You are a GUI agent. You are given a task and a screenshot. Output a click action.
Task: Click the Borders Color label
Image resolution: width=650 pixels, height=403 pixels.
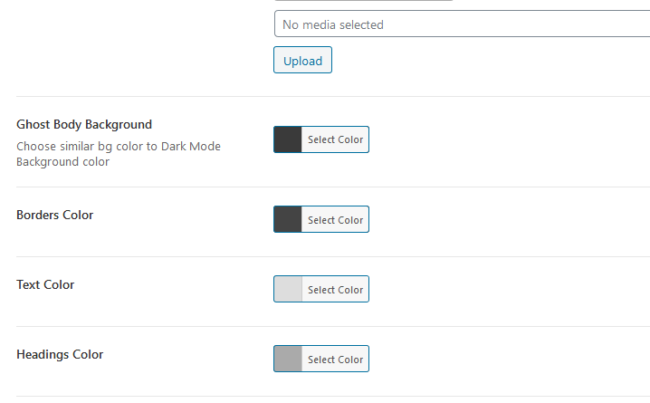pos(55,215)
